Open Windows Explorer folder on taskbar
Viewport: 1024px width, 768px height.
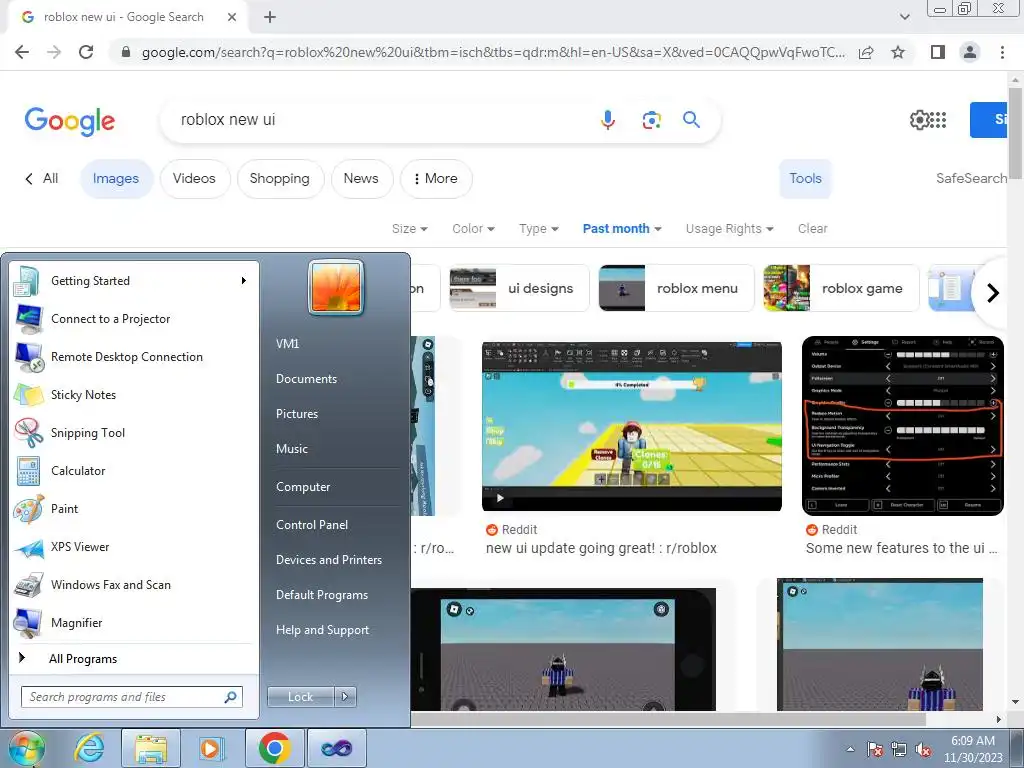(x=151, y=748)
